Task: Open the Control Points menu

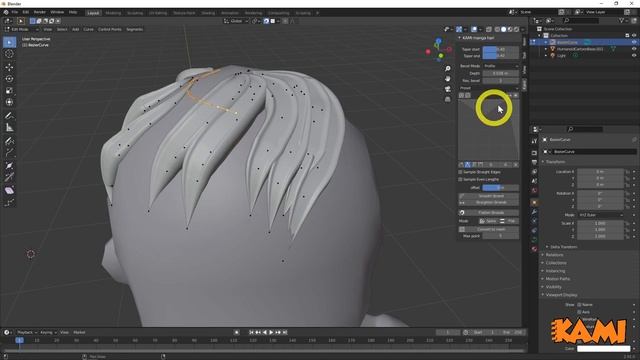Action: coord(109,29)
